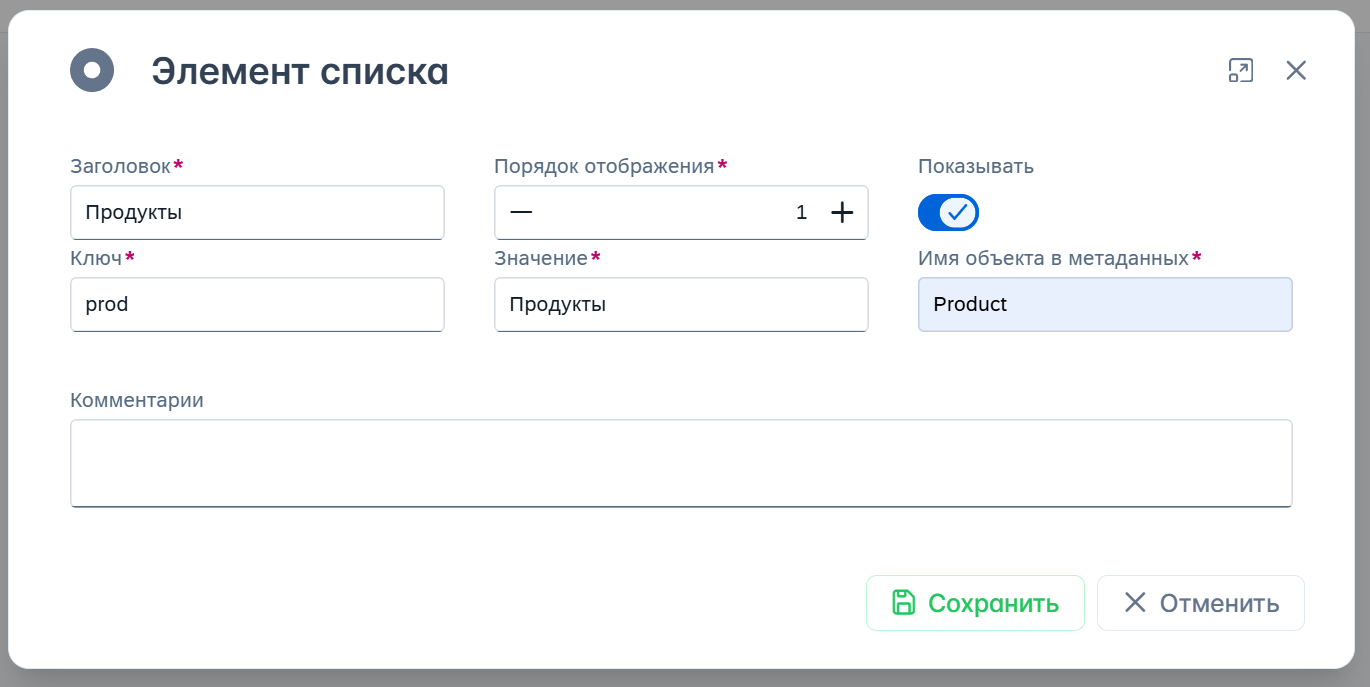Click the Ключ field label
1370x687 pixels.
[96, 258]
